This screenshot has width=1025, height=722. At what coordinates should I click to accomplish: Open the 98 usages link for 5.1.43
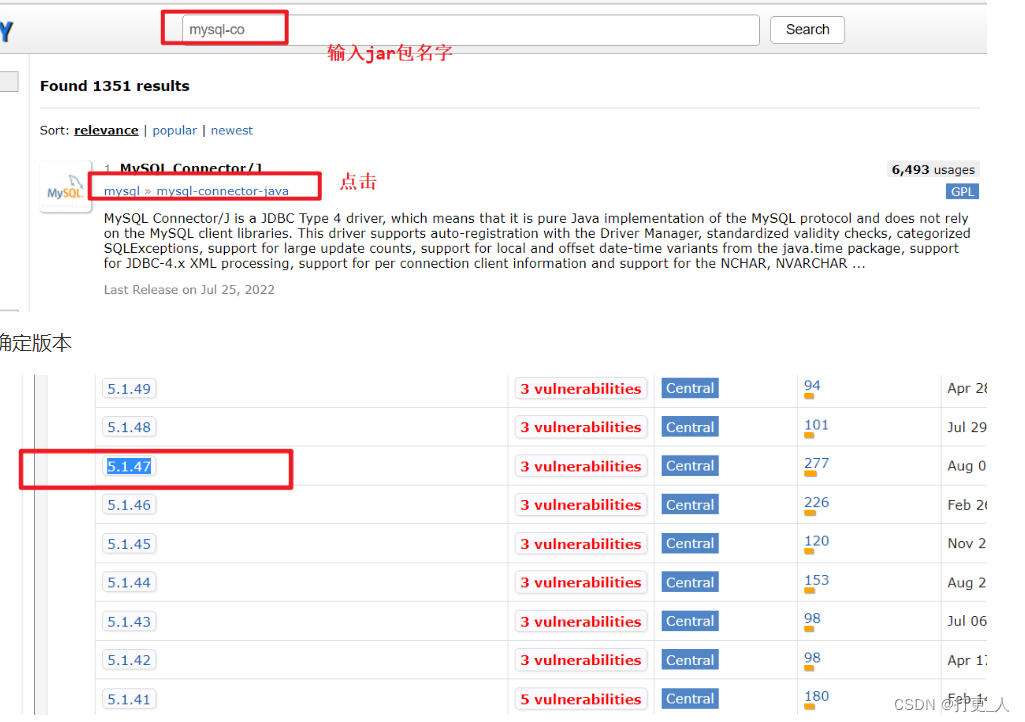point(812,619)
